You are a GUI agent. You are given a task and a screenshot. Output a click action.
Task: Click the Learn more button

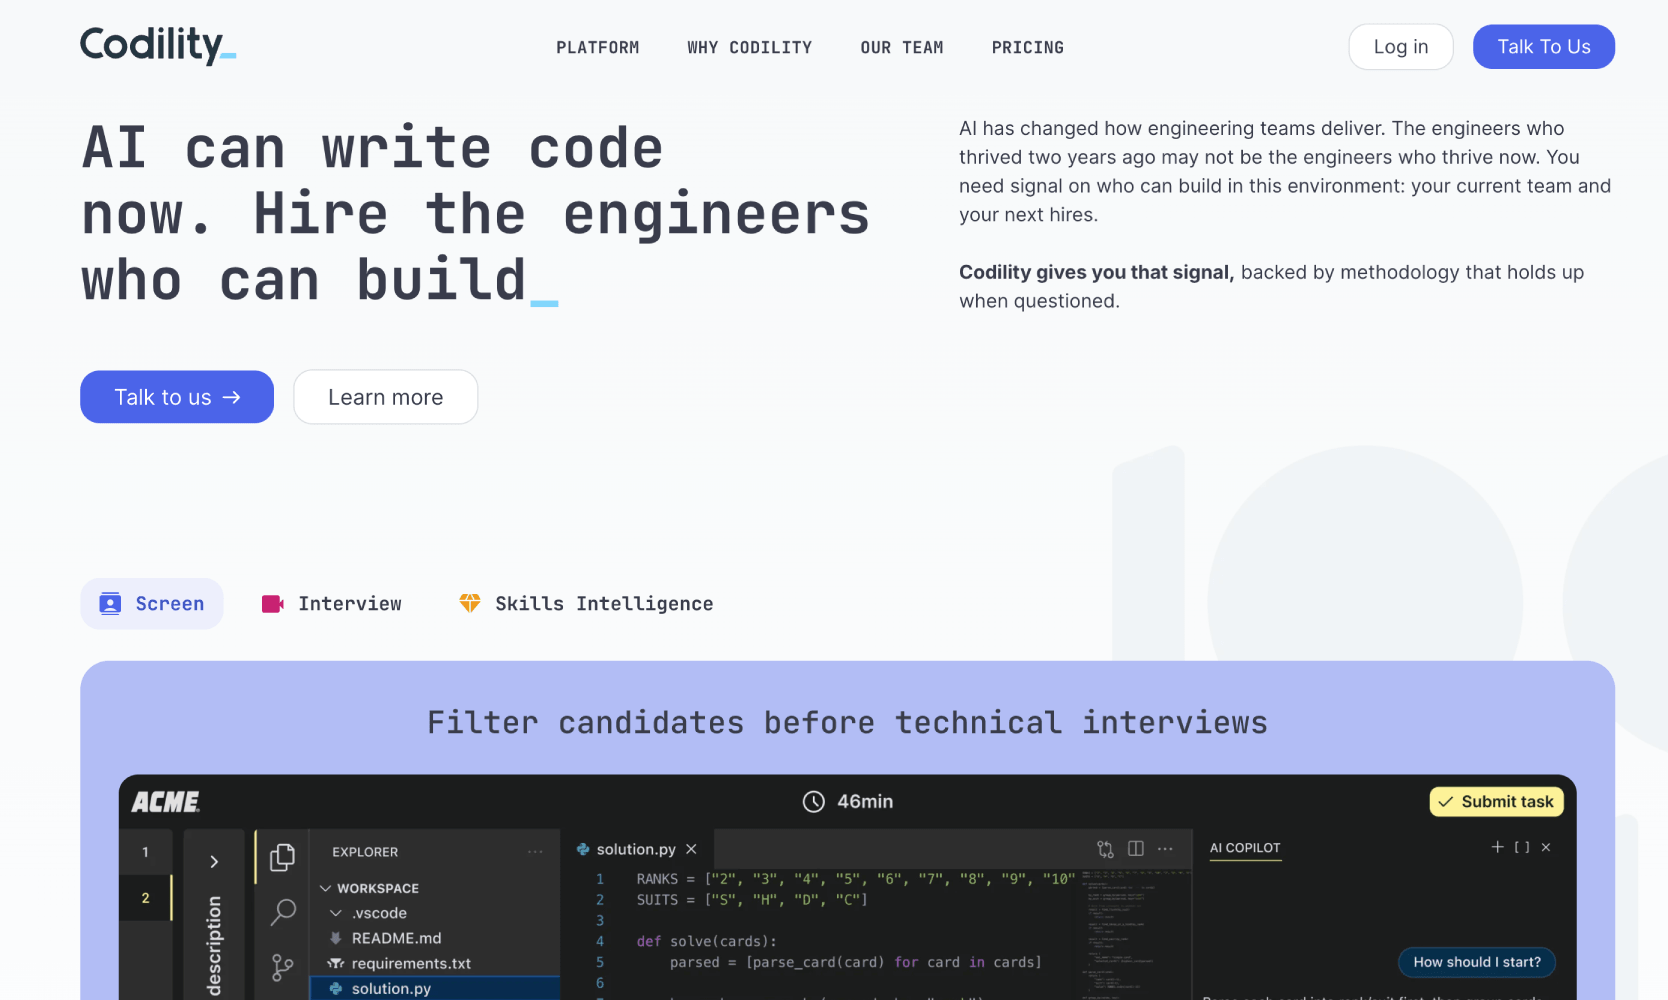click(386, 397)
